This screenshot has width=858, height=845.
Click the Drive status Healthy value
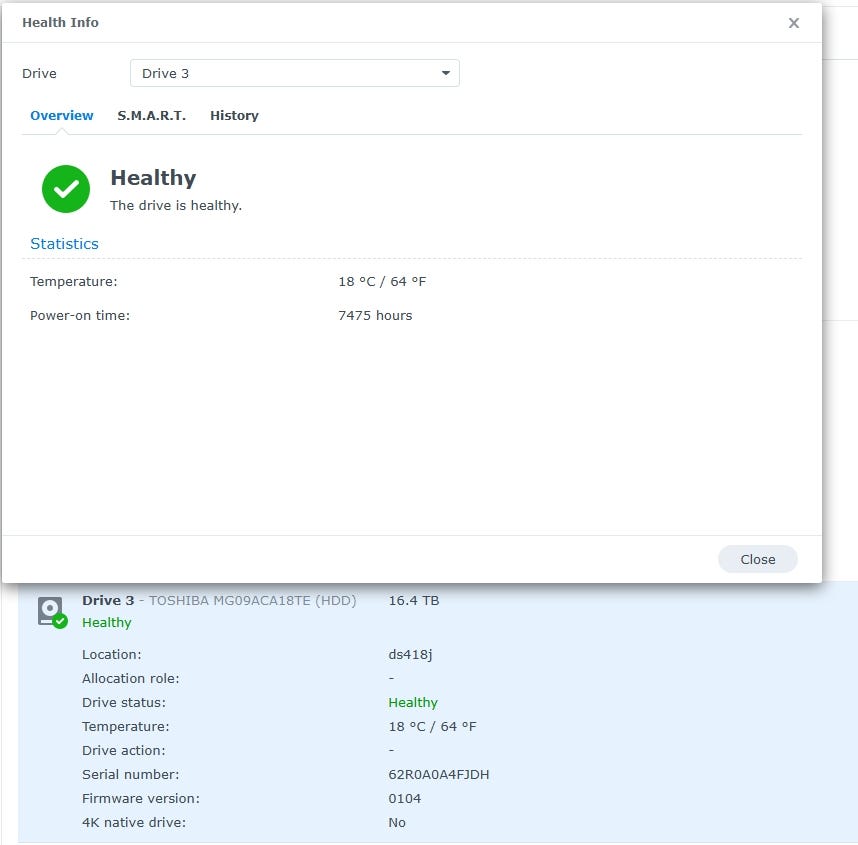413,703
